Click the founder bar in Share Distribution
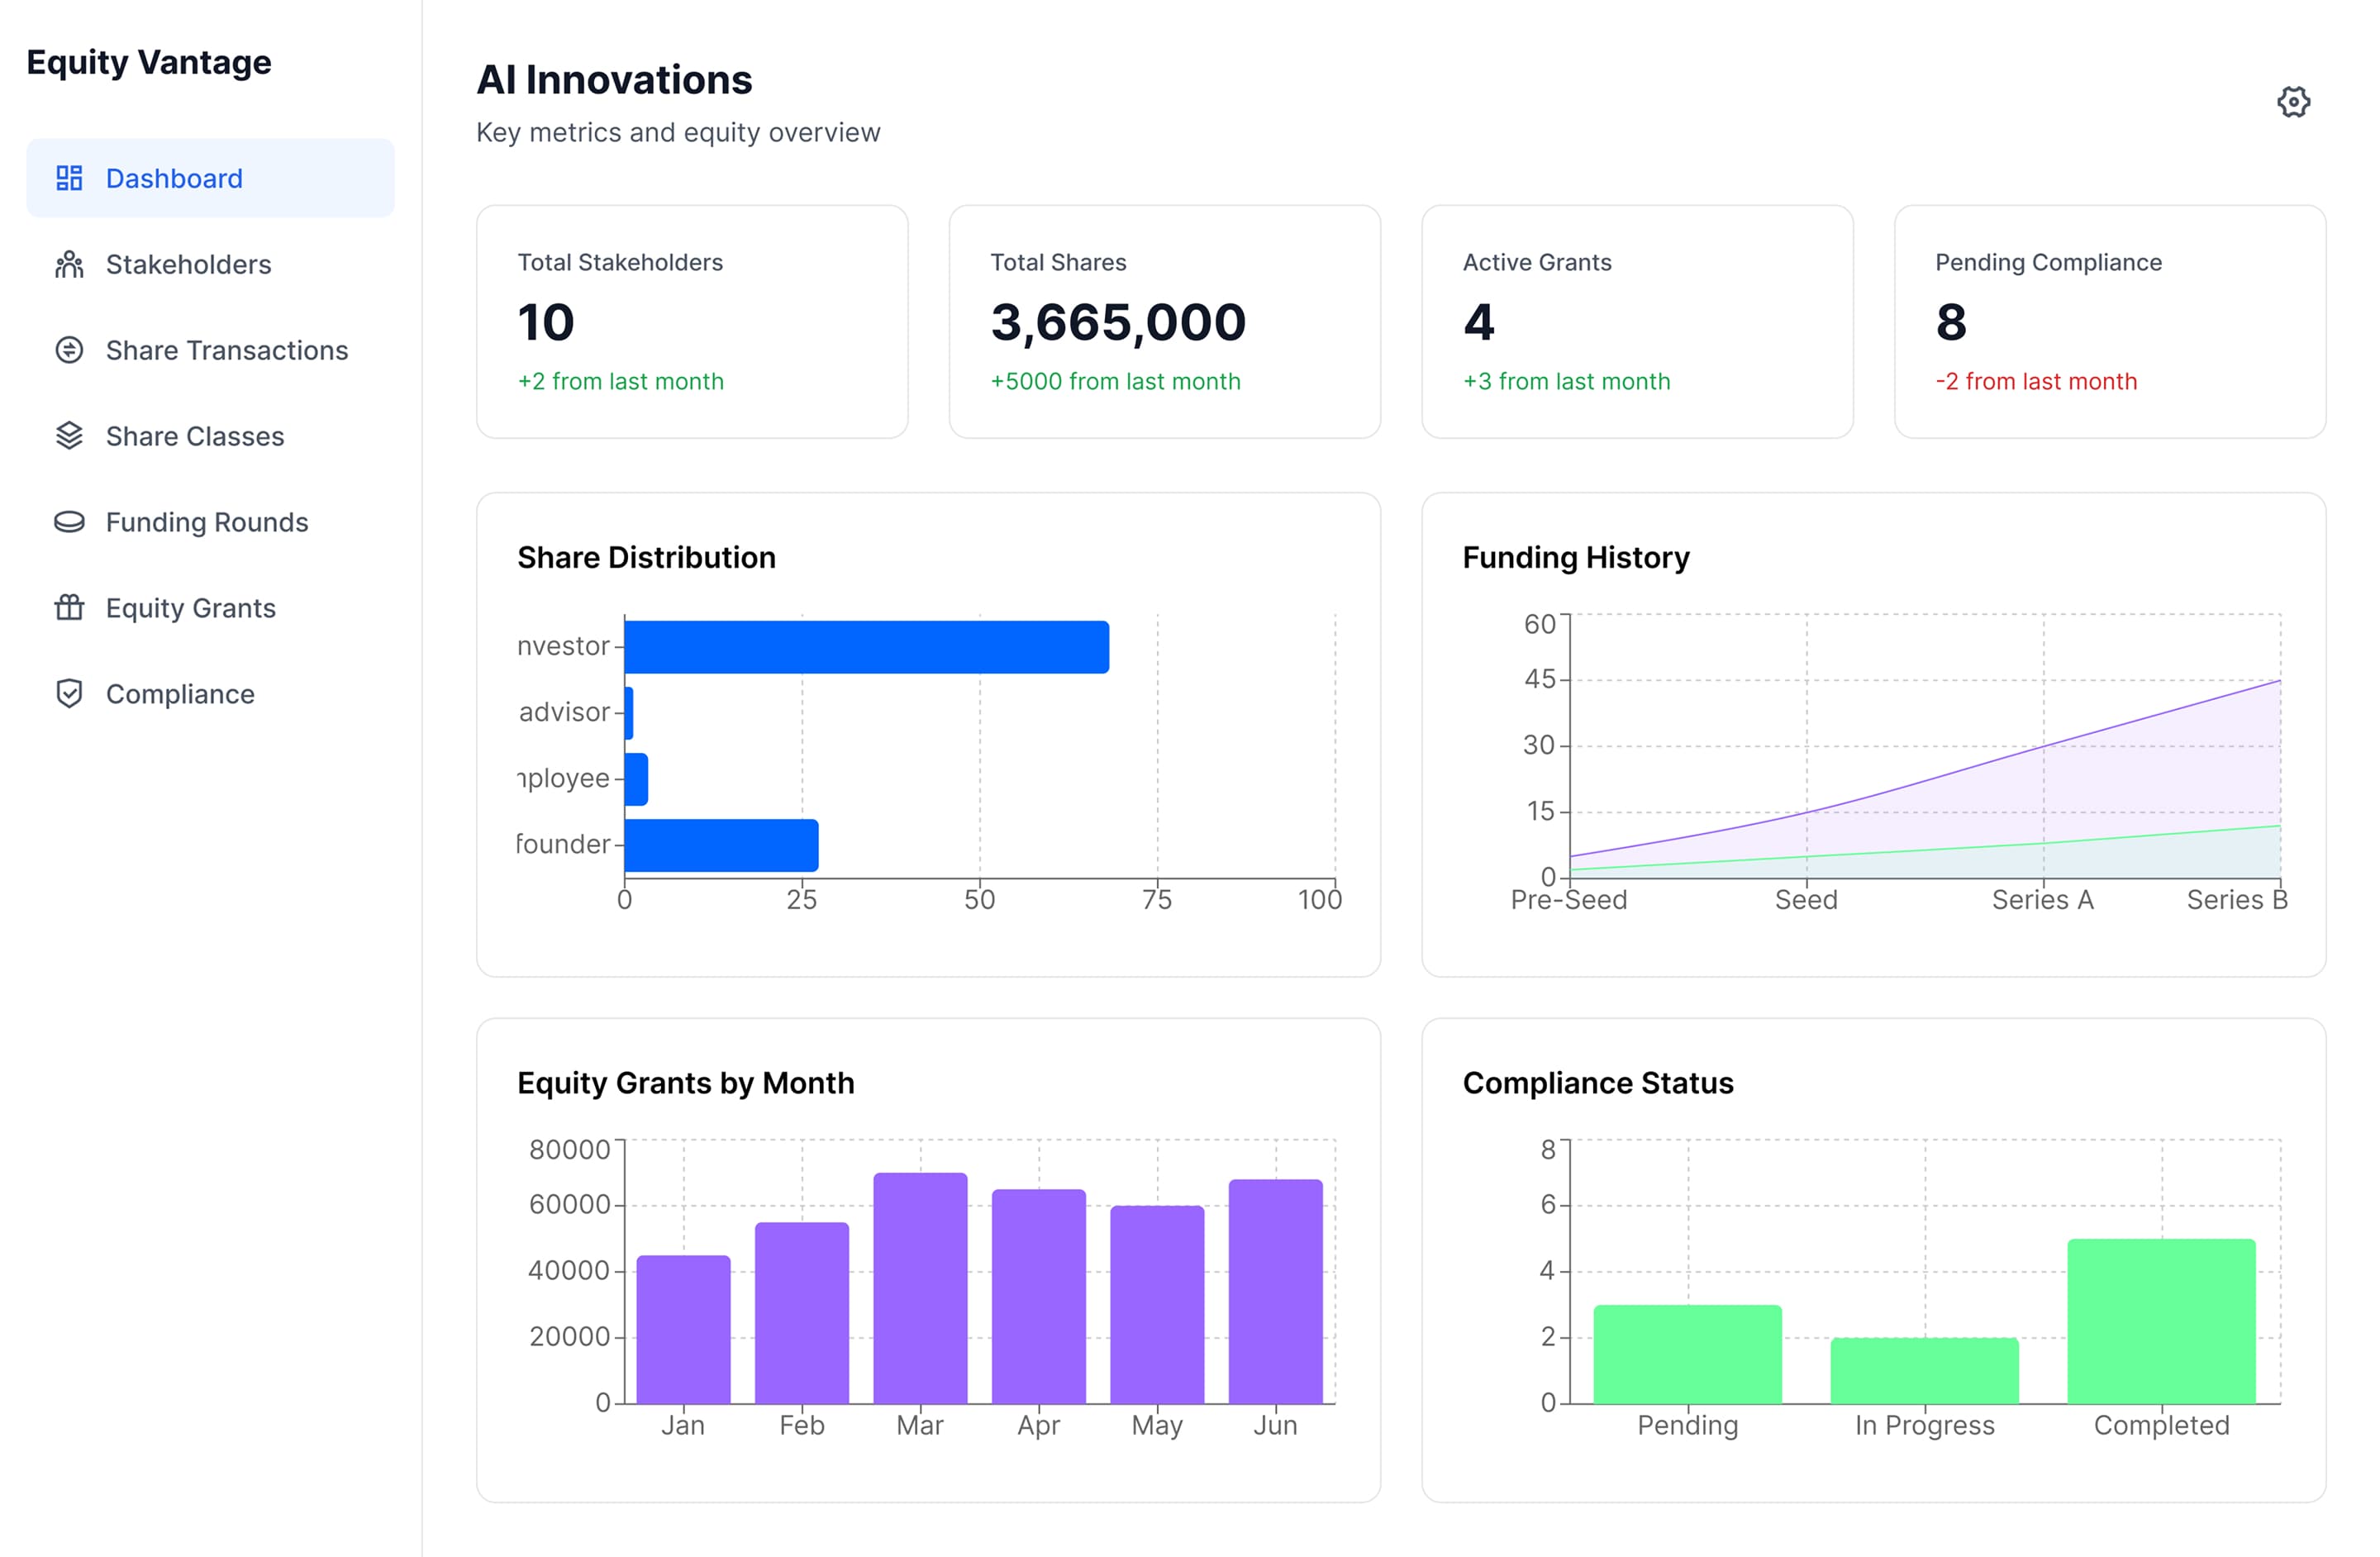Viewport: 2380px width, 1557px height. pyautogui.click(x=721, y=845)
